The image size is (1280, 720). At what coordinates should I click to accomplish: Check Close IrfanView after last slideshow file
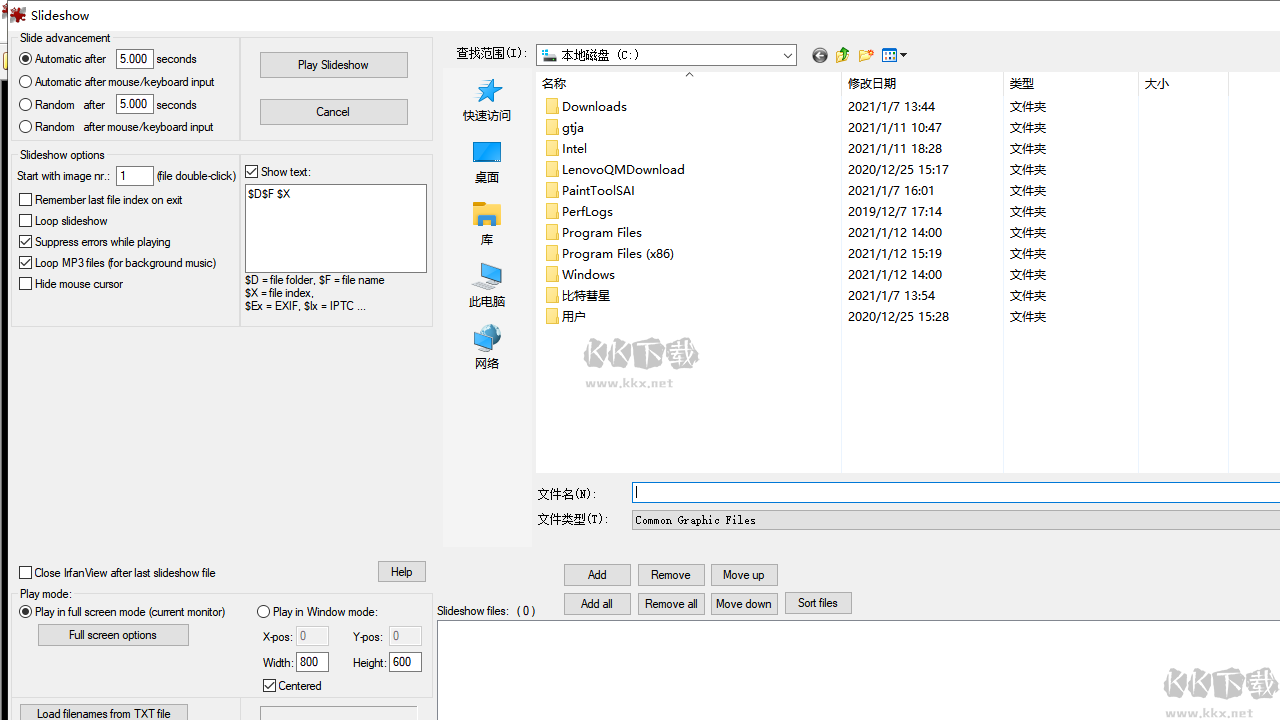[x=26, y=573]
